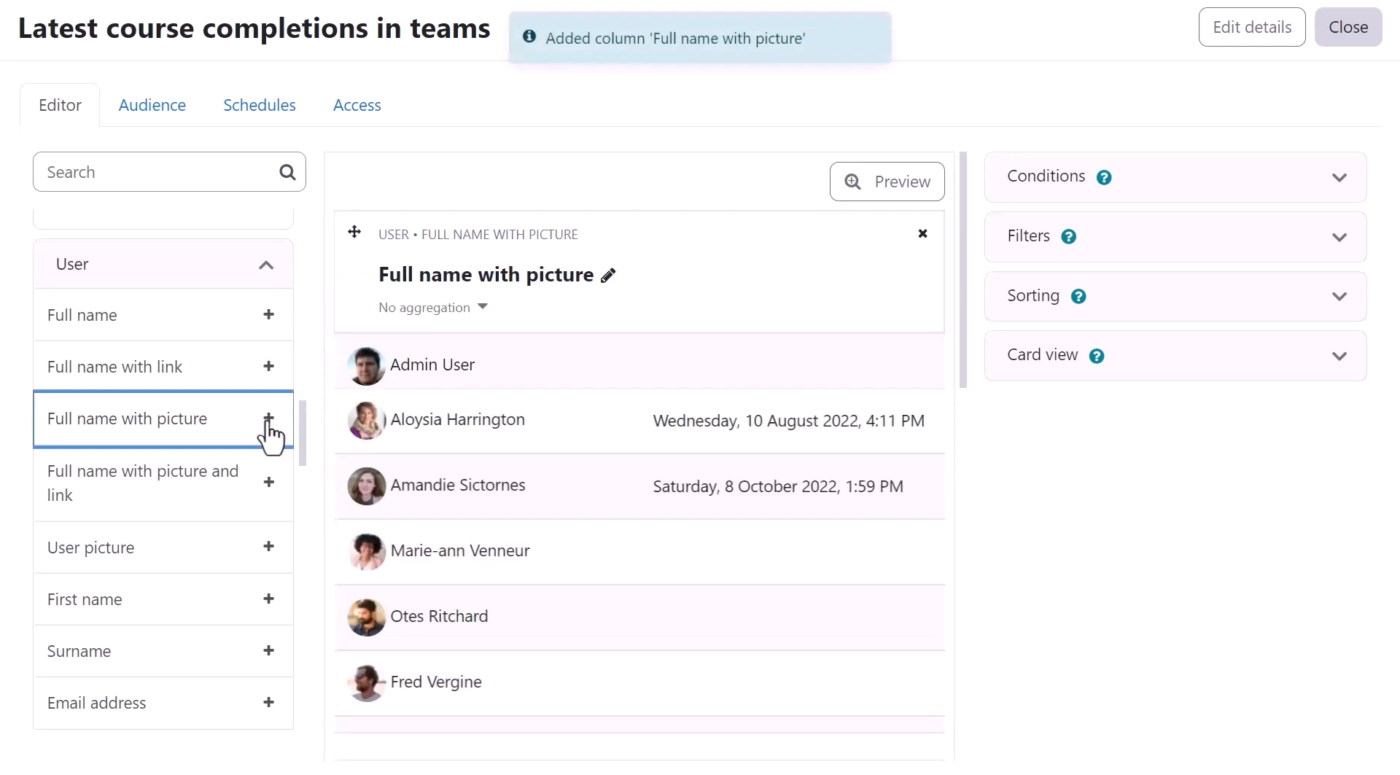The height and width of the screenshot is (775, 1400).
Task: Switch to the Audience tab
Action: point(152,104)
